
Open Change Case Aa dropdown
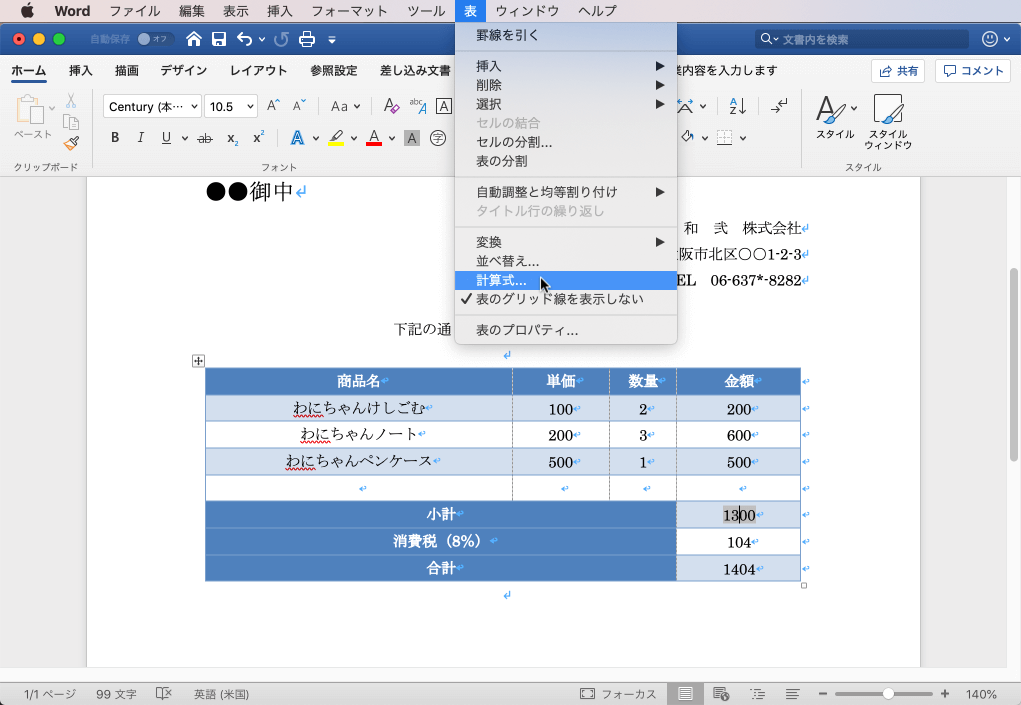(x=345, y=106)
